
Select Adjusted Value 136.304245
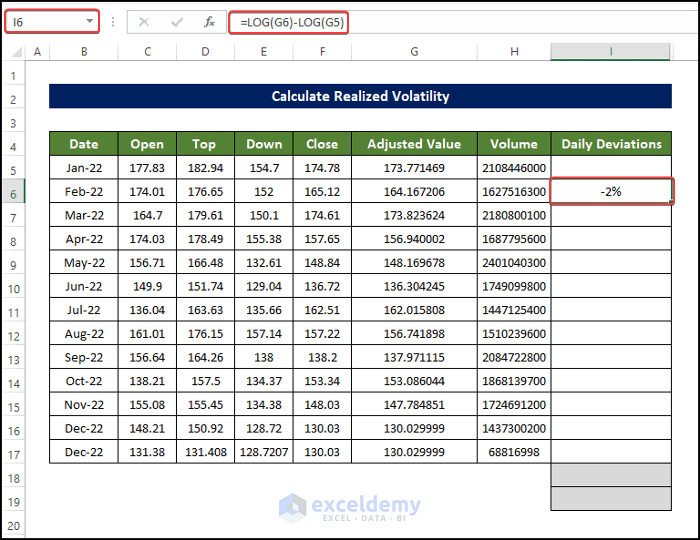(414, 286)
